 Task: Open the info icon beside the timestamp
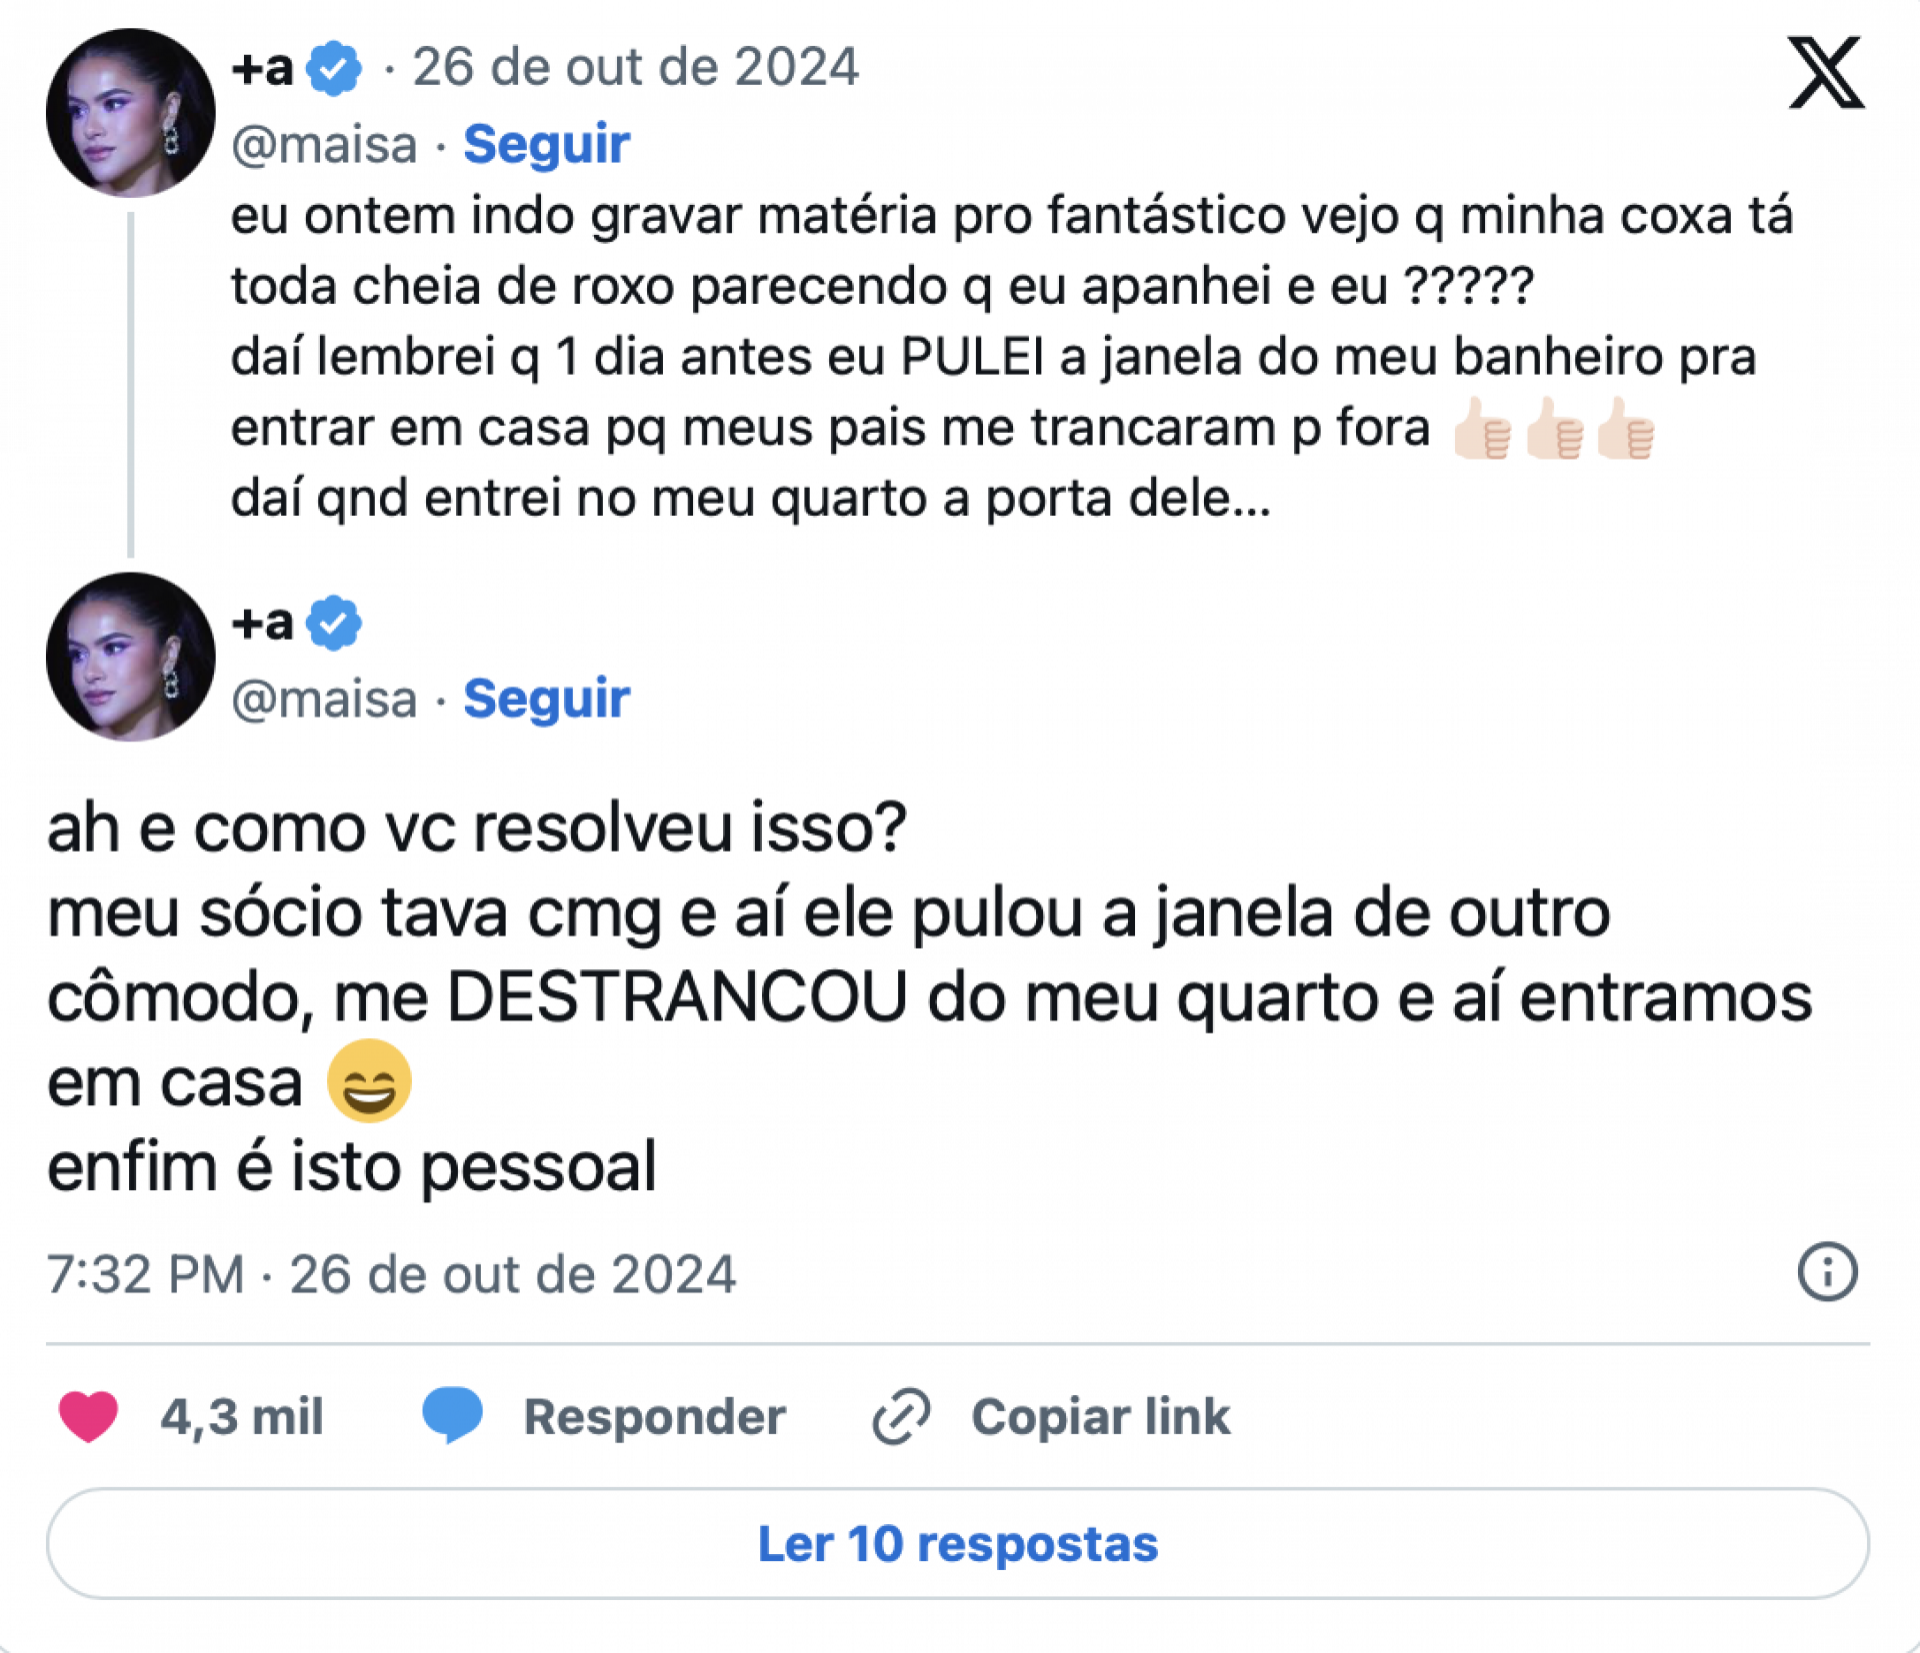[x=1828, y=1273]
